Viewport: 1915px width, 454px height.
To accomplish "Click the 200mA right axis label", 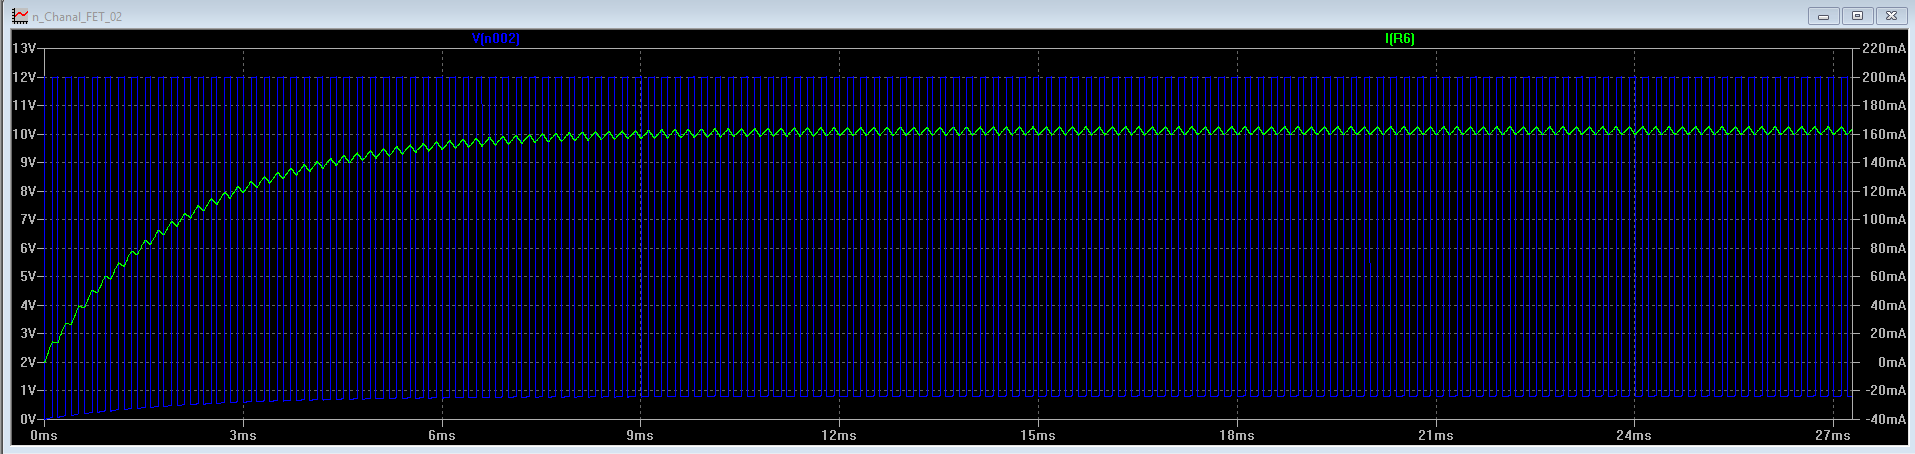I will click(1884, 77).
